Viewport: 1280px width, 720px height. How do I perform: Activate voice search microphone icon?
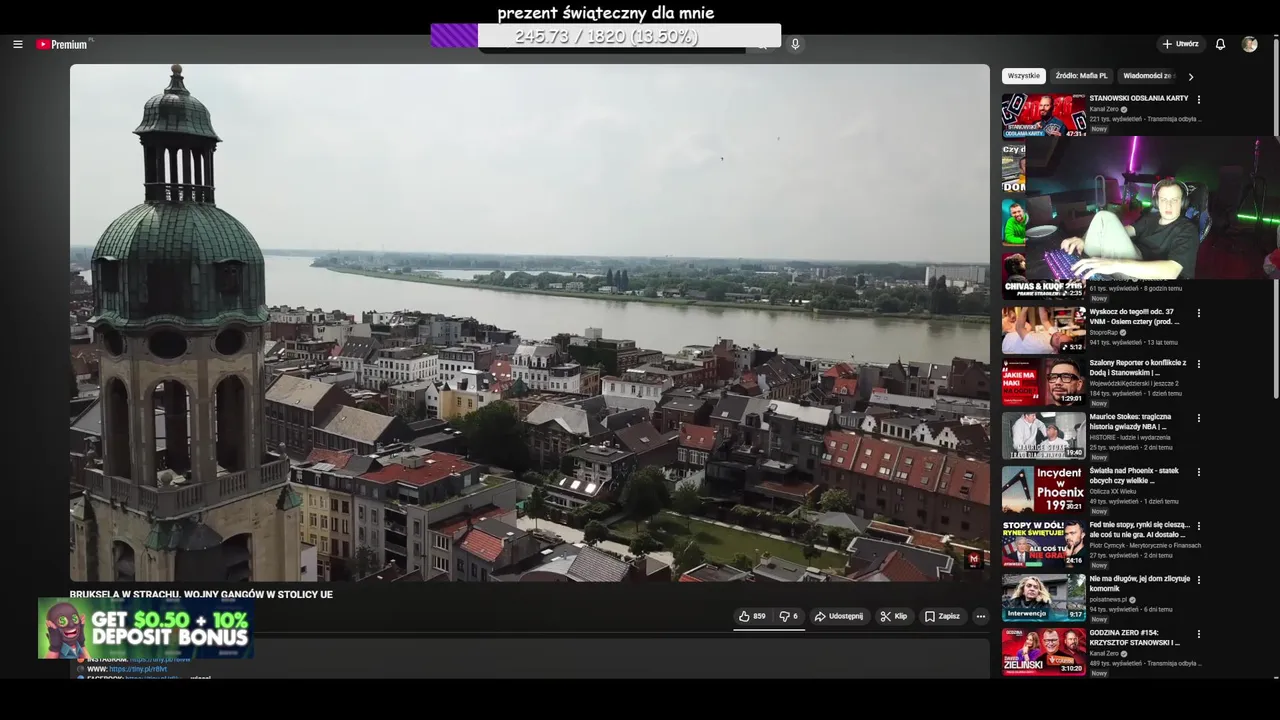[795, 44]
